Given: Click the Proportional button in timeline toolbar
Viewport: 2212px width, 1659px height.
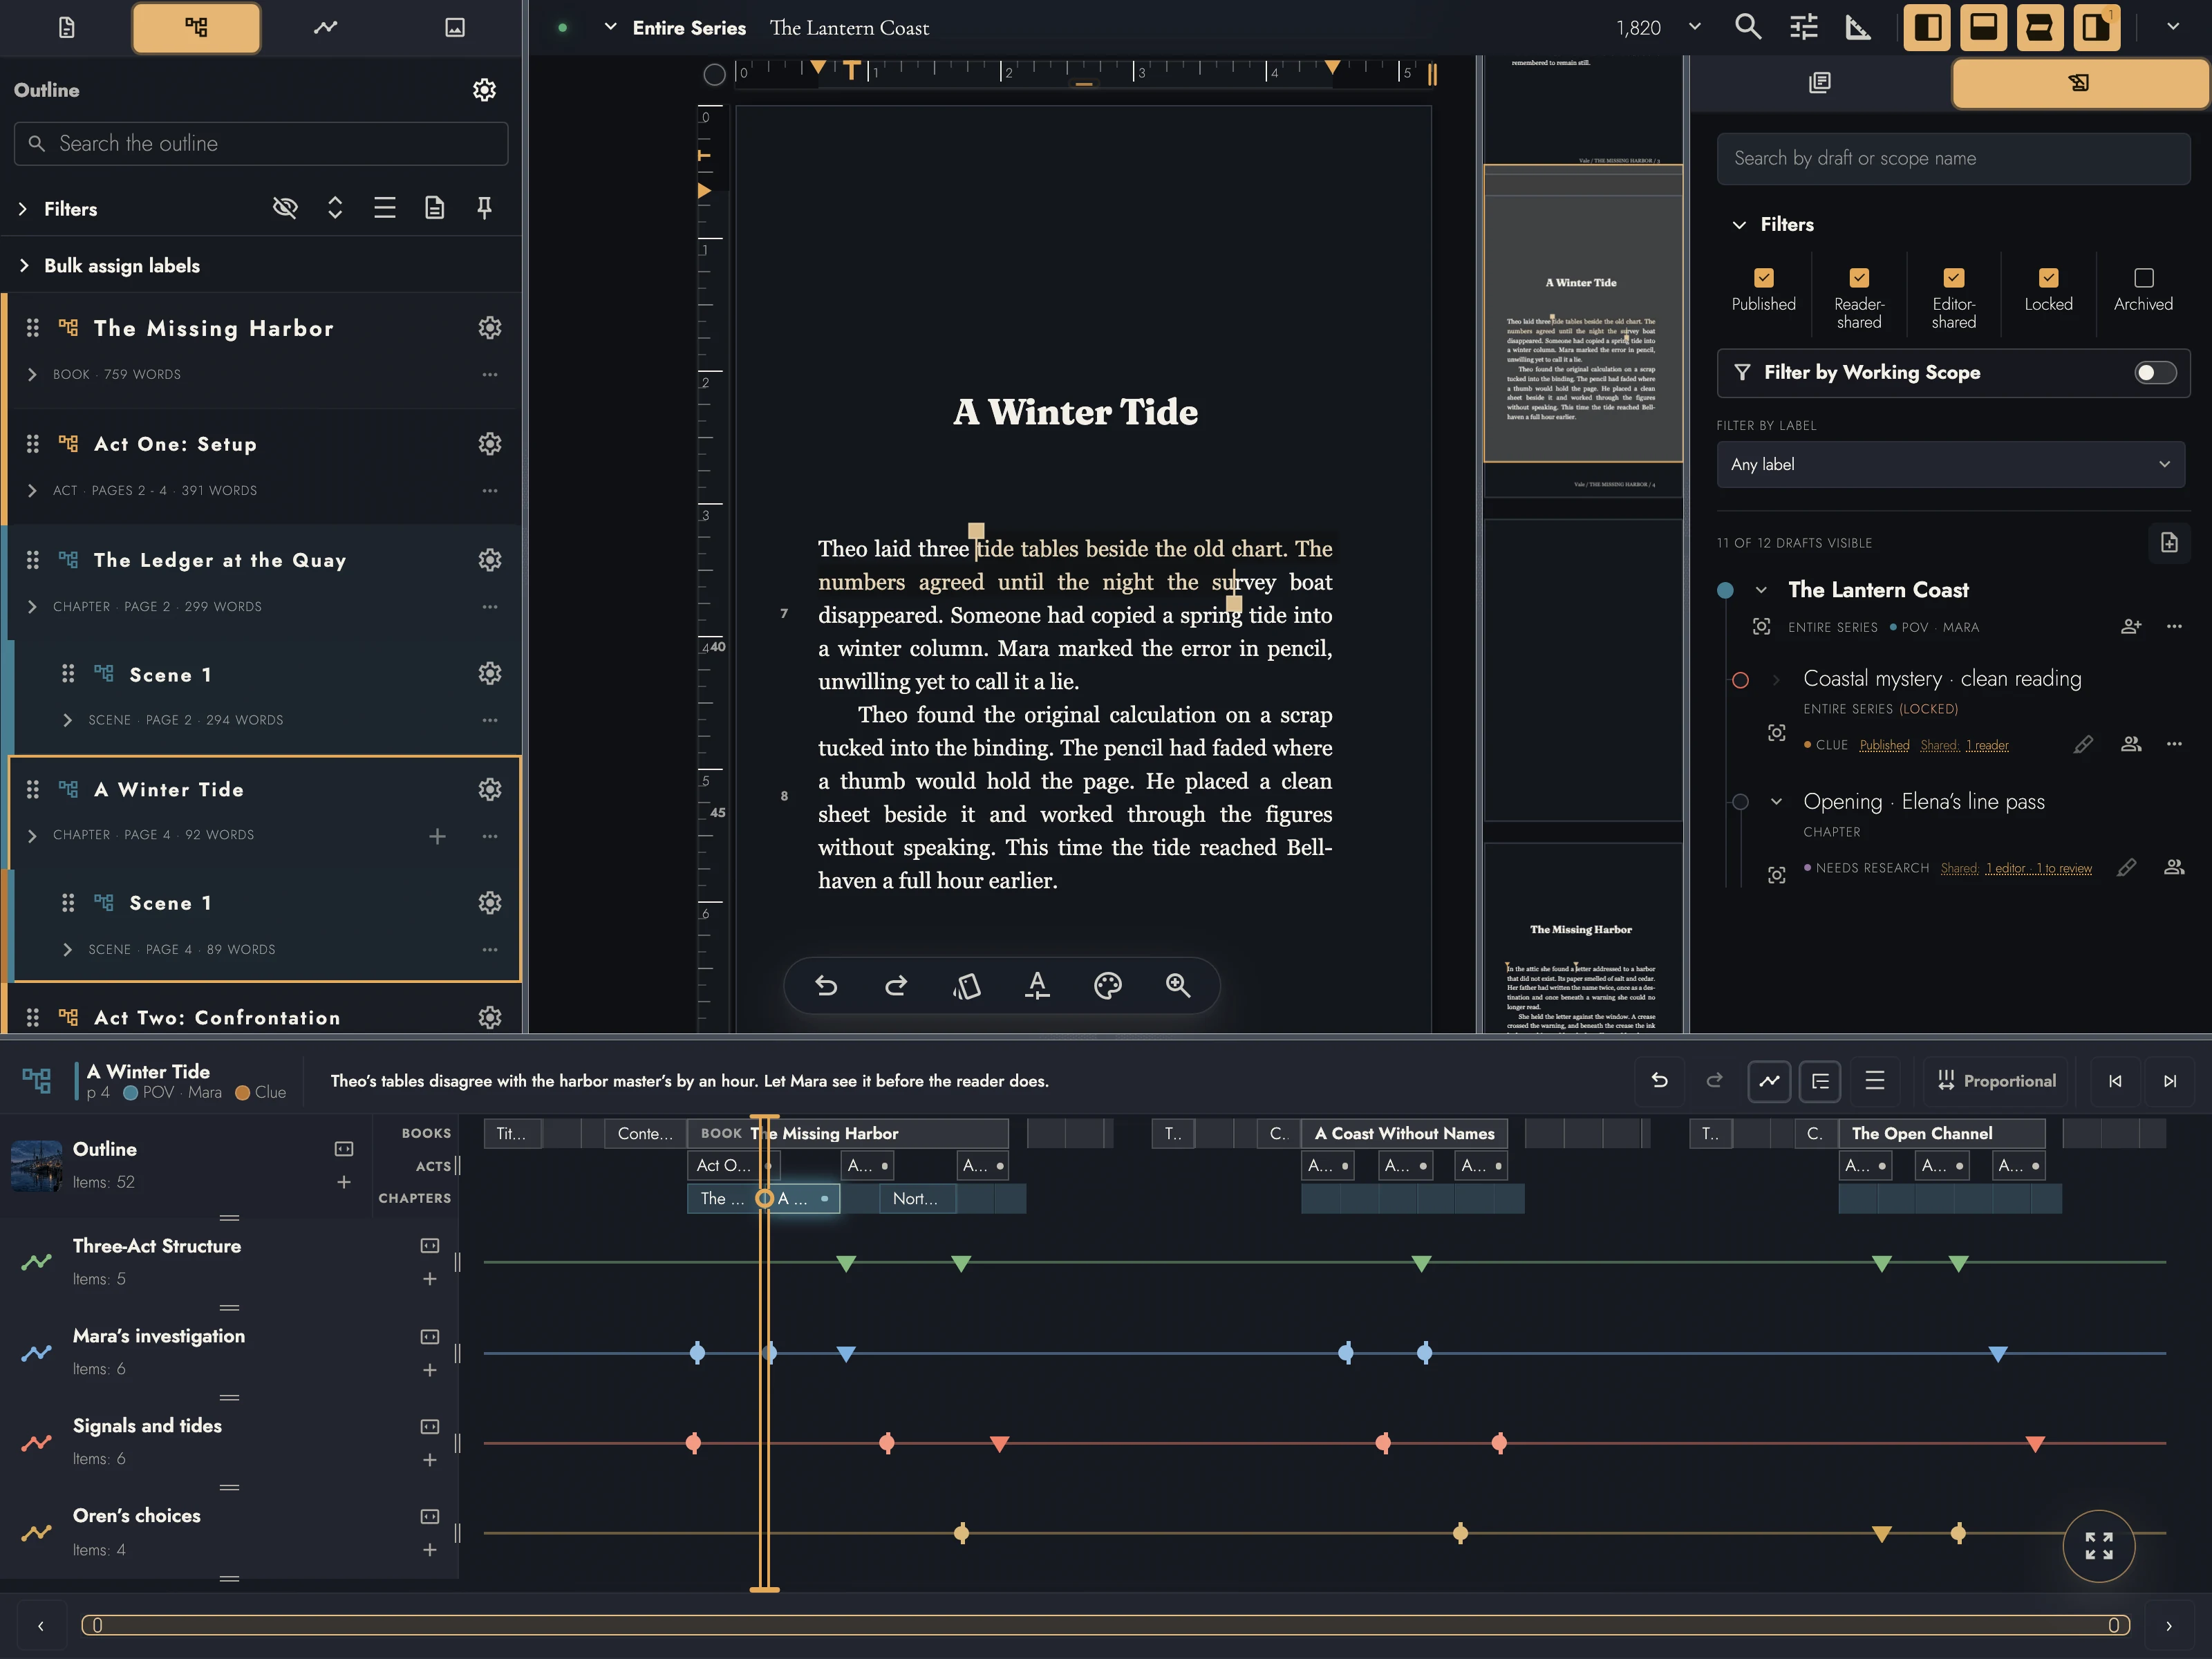Looking at the screenshot, I should coord(1996,1081).
